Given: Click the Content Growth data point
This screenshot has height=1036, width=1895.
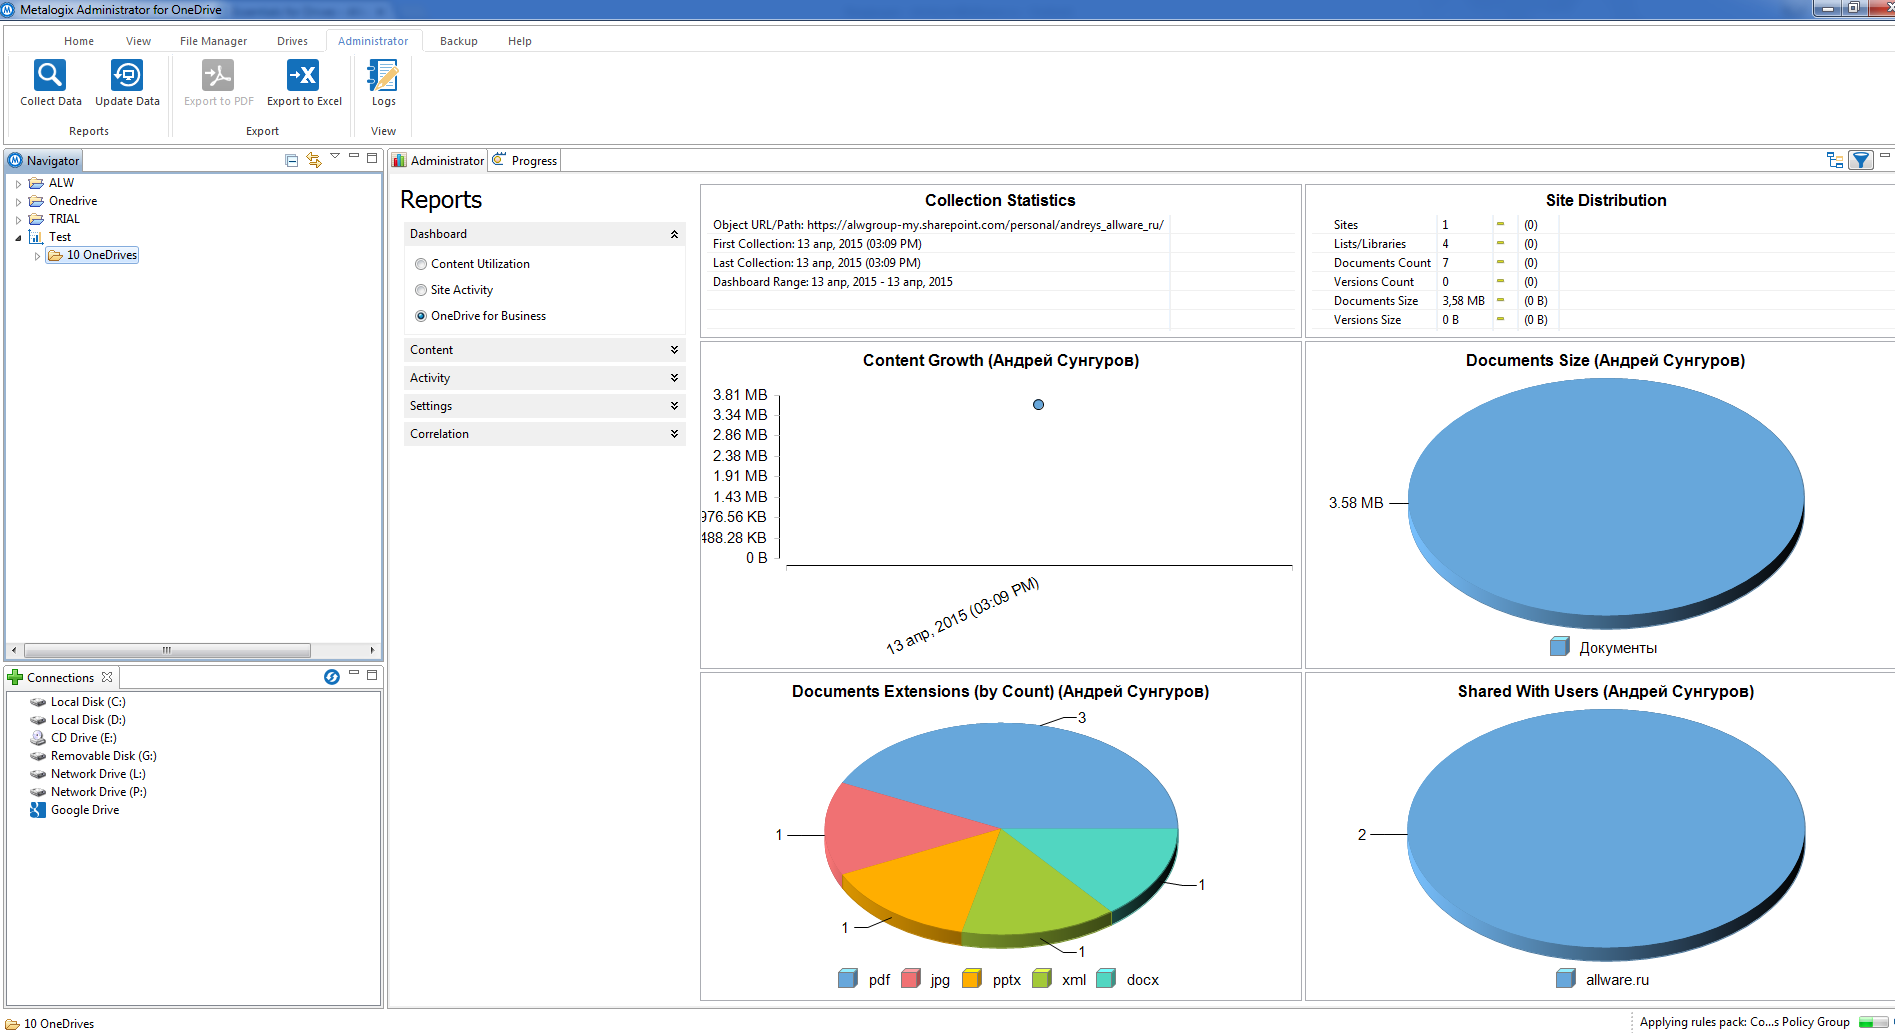Looking at the screenshot, I should point(1038,405).
